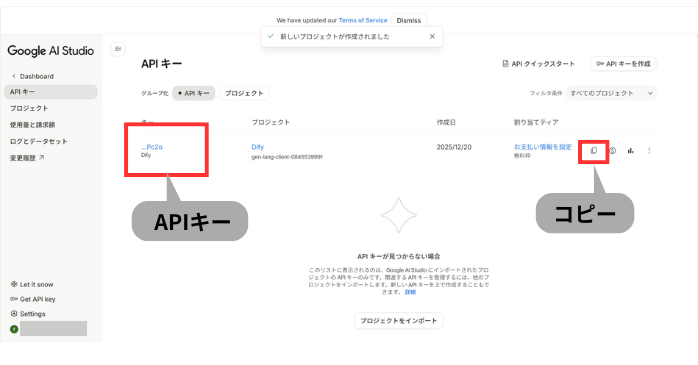Click the date 2025/12/20
The height and width of the screenshot is (365, 698).
[454, 147]
